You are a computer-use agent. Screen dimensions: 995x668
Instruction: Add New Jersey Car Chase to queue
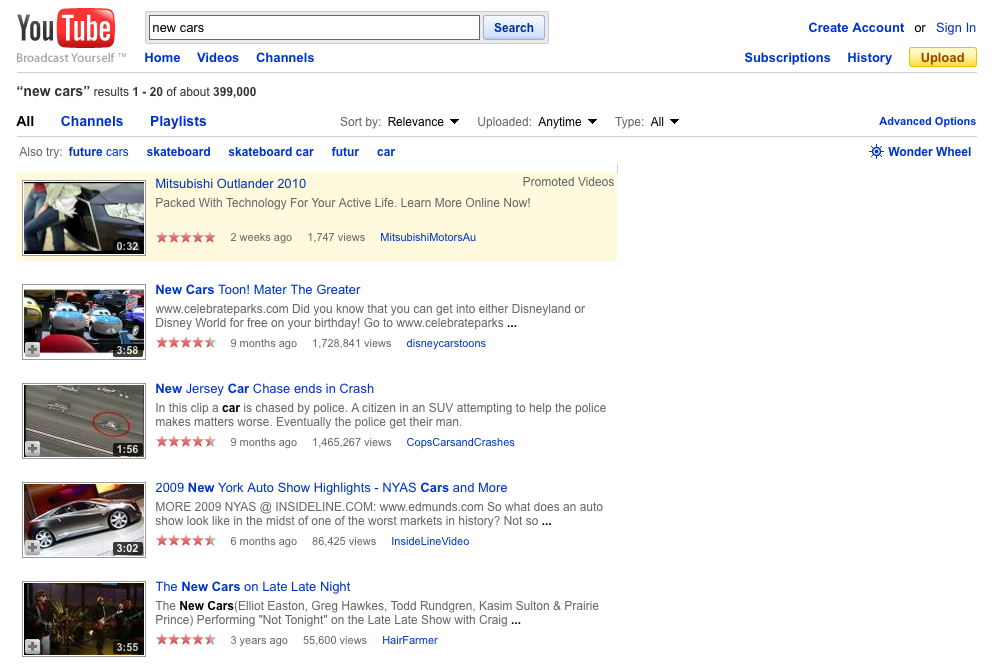point(32,449)
